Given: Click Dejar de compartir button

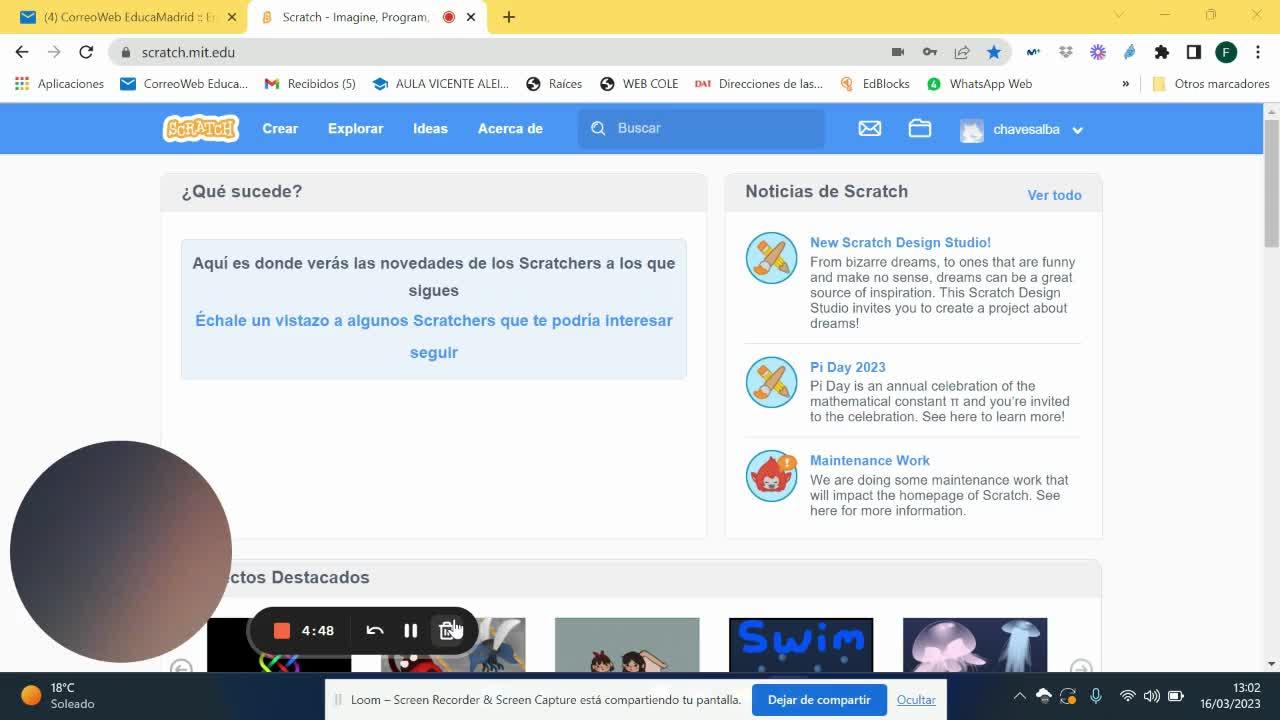Looking at the screenshot, I should (819, 700).
